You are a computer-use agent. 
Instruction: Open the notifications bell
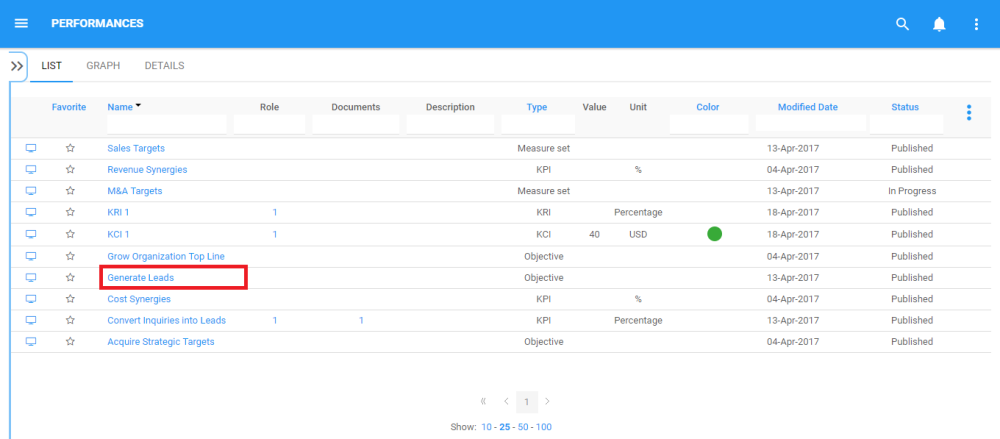coord(939,24)
